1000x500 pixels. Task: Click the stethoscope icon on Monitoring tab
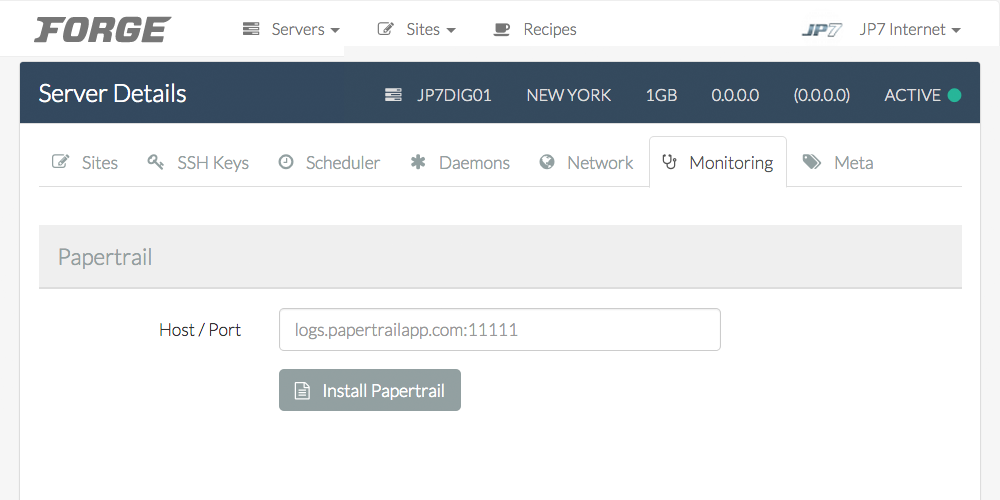(x=669, y=162)
